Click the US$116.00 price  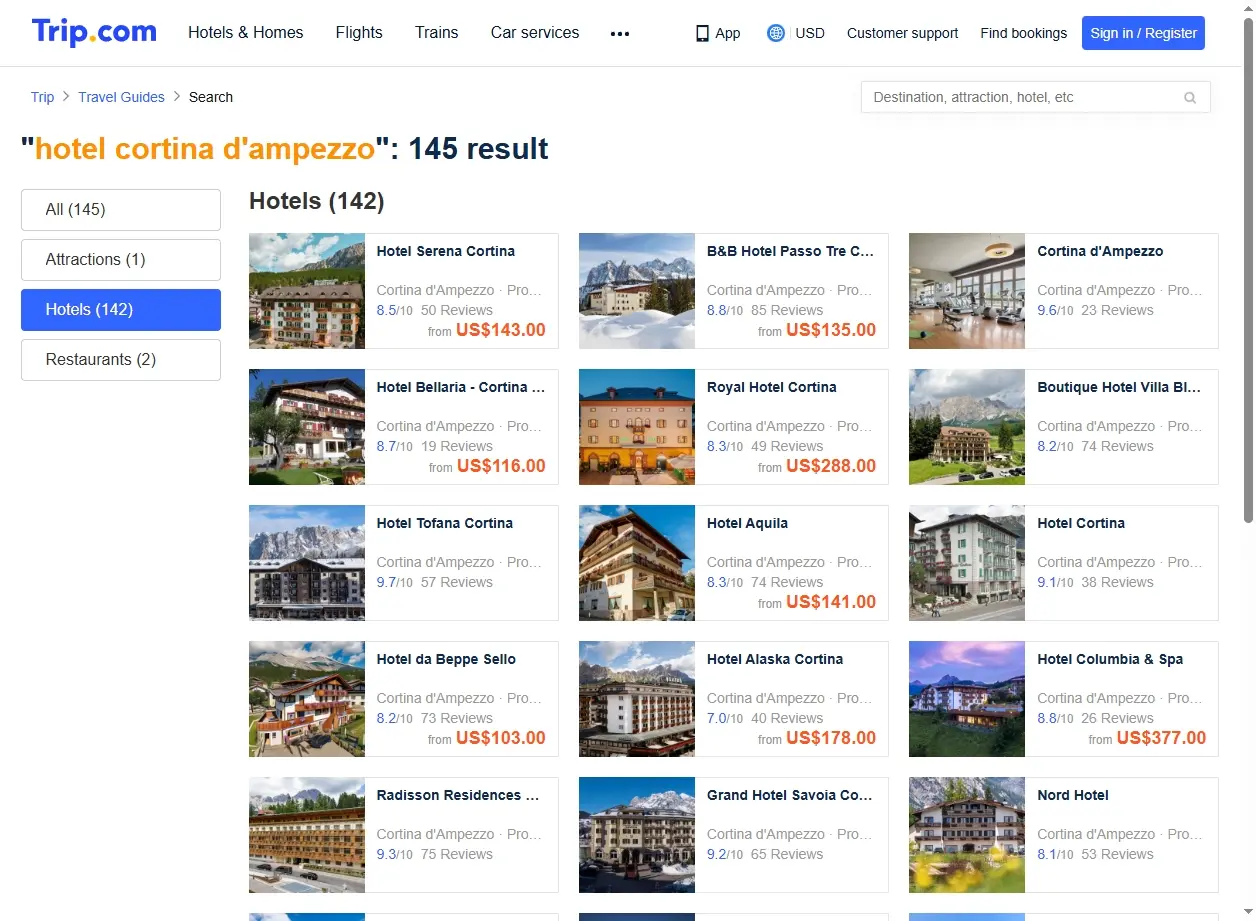tap(501, 466)
